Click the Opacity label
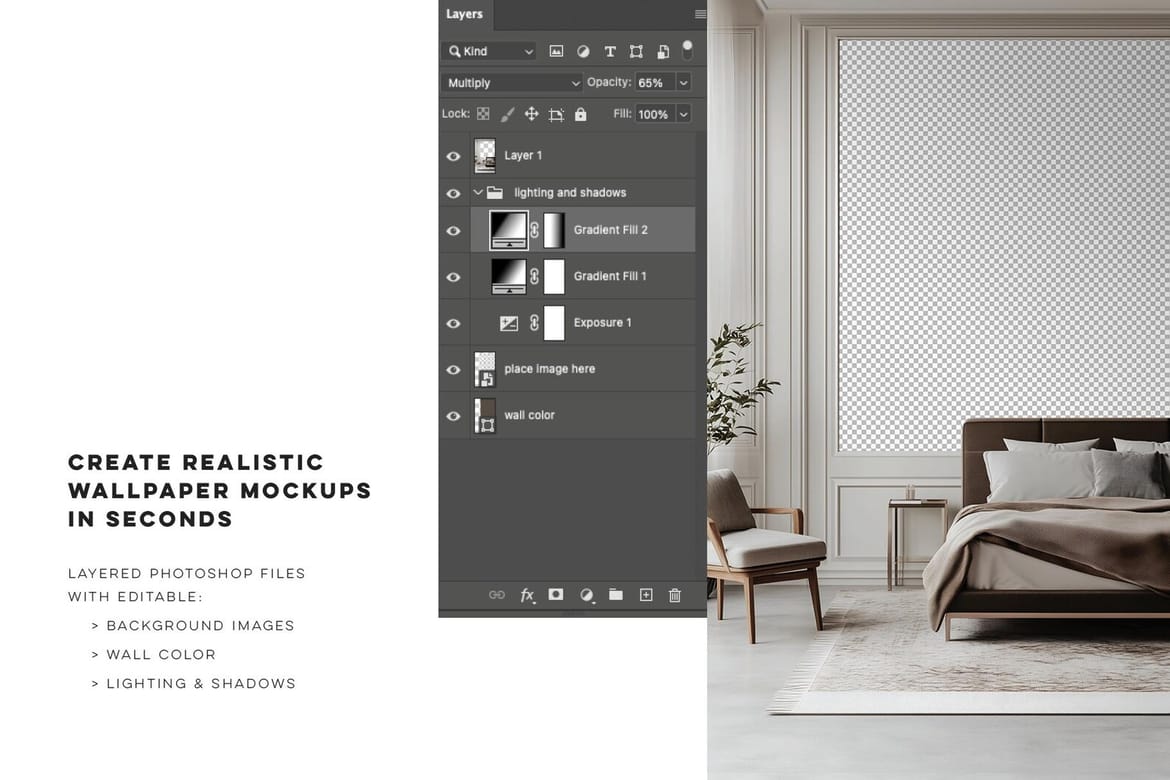Viewport: 1170px width, 780px height. [x=609, y=82]
